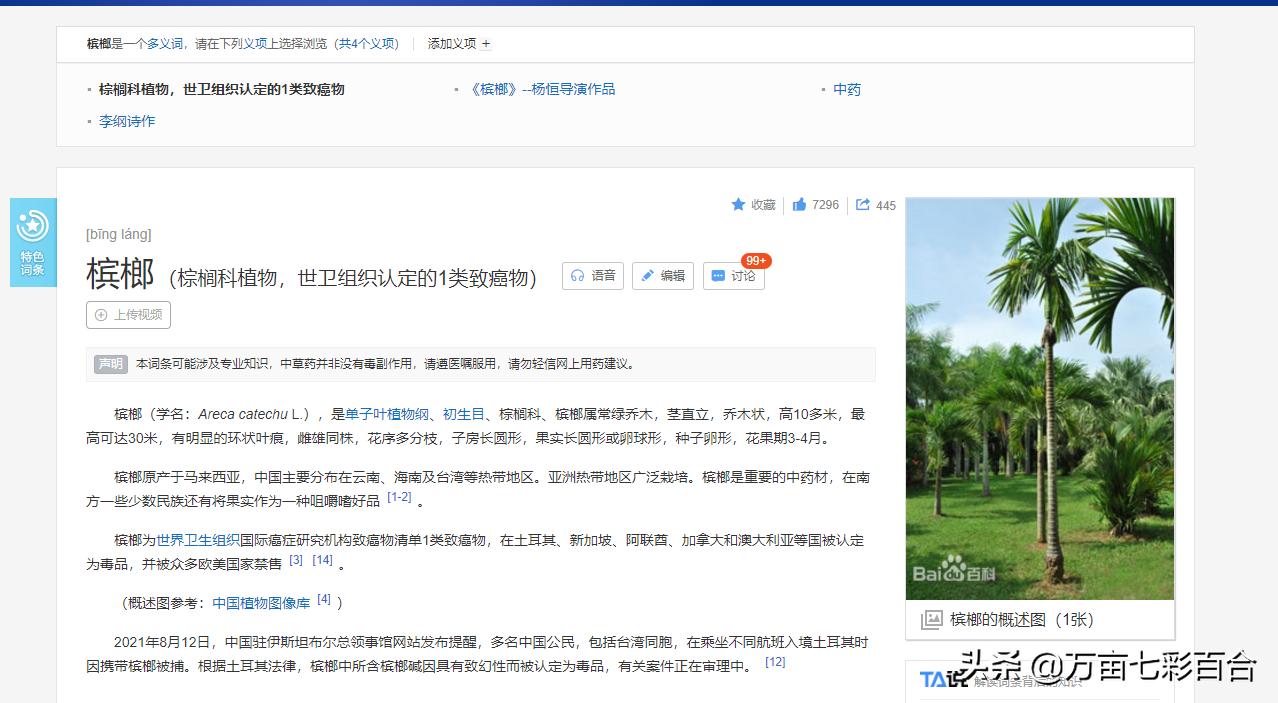Click the headphone icon to hear 语音 reading
The image size is (1278, 703).
[x=578, y=276]
